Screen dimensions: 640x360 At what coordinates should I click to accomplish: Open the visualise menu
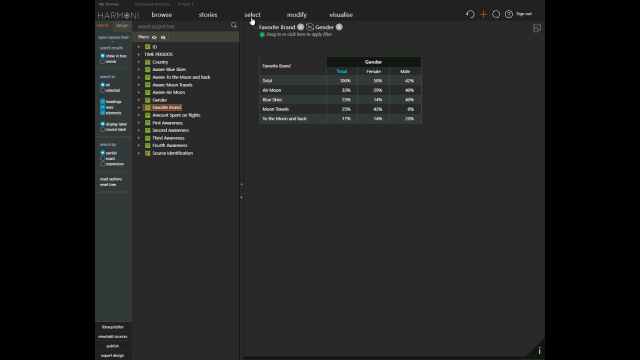click(341, 15)
